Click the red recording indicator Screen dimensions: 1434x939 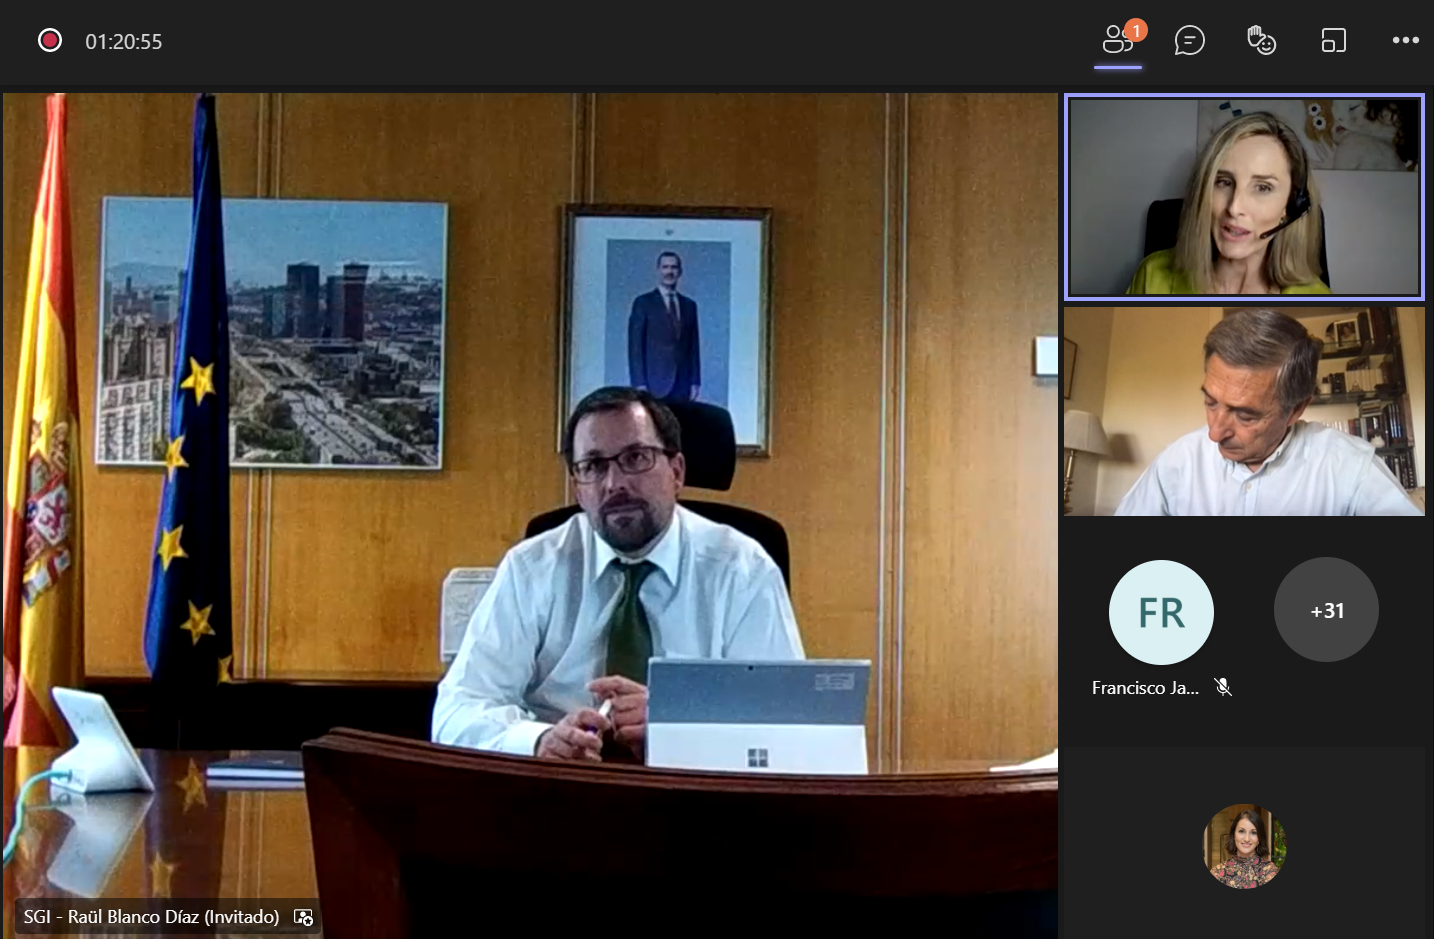pos(50,40)
